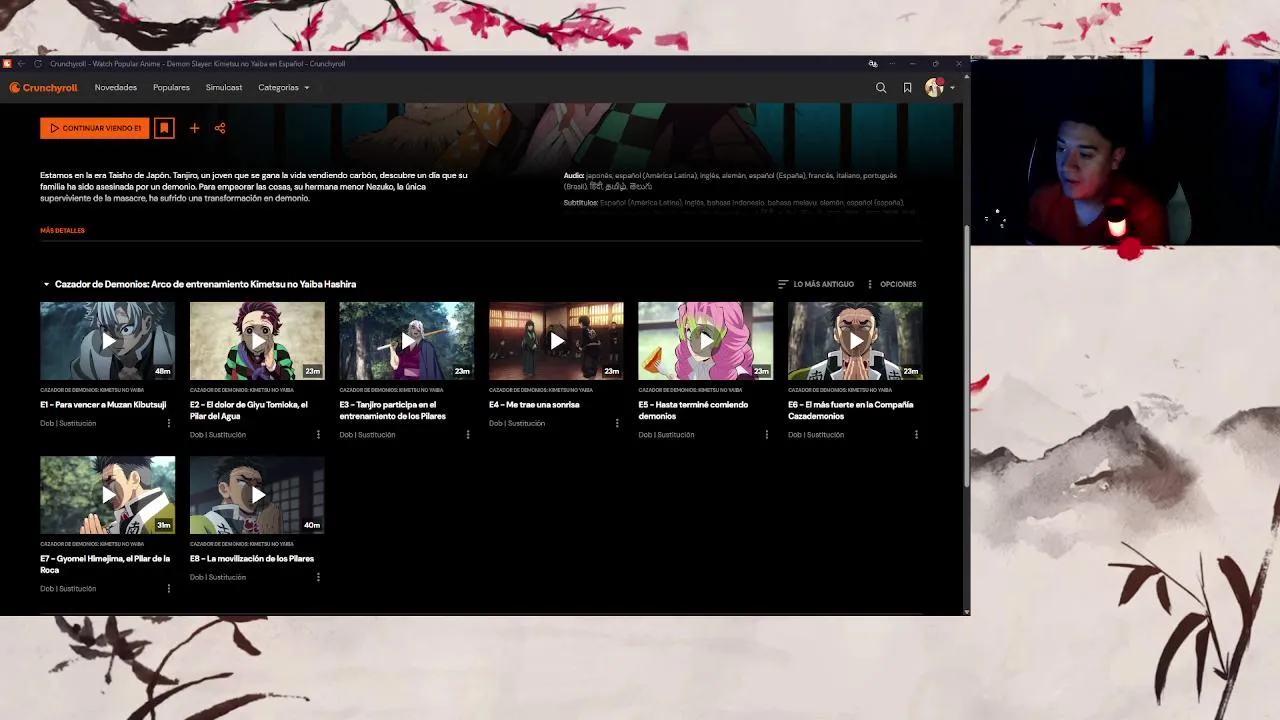This screenshot has height=720, width=1280.
Task: Play episode E1 thumbnail
Action: [107, 341]
